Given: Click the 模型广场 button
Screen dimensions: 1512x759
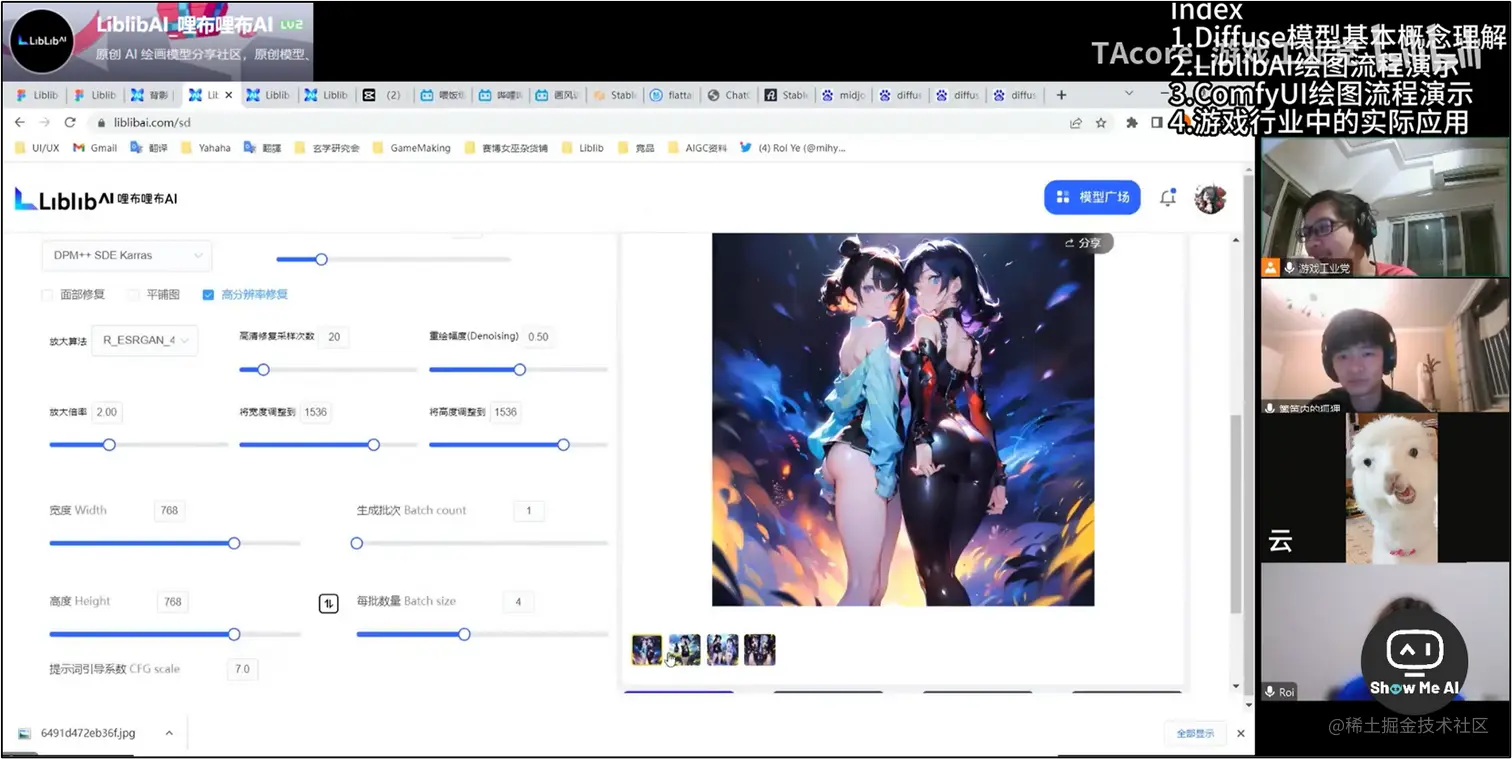Looking at the screenshot, I should [x=1092, y=197].
